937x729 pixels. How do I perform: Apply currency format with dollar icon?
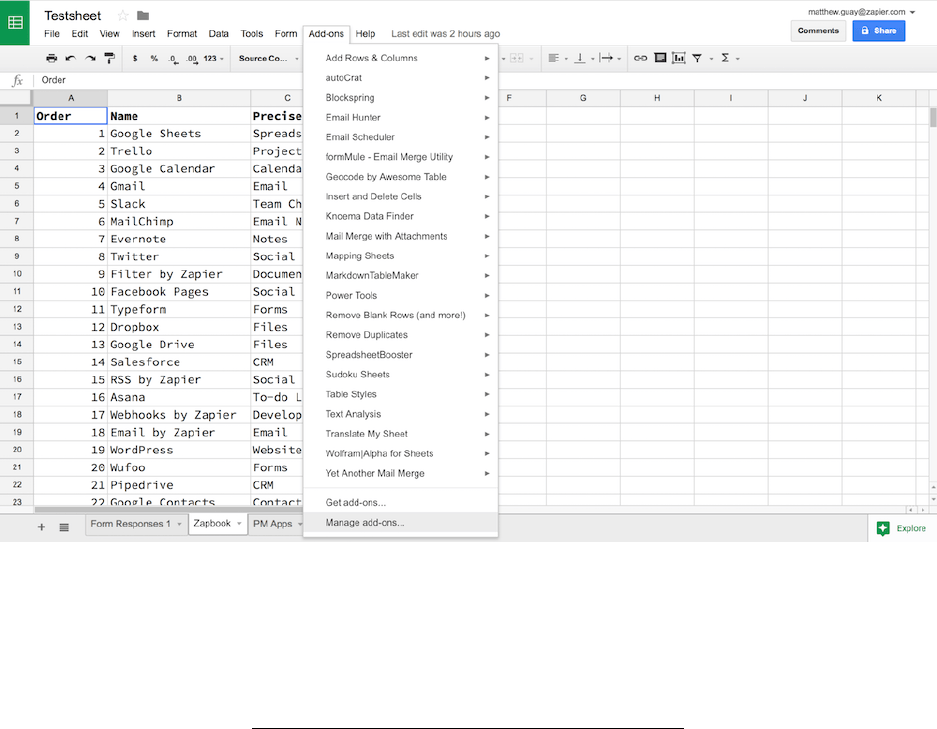[135, 58]
